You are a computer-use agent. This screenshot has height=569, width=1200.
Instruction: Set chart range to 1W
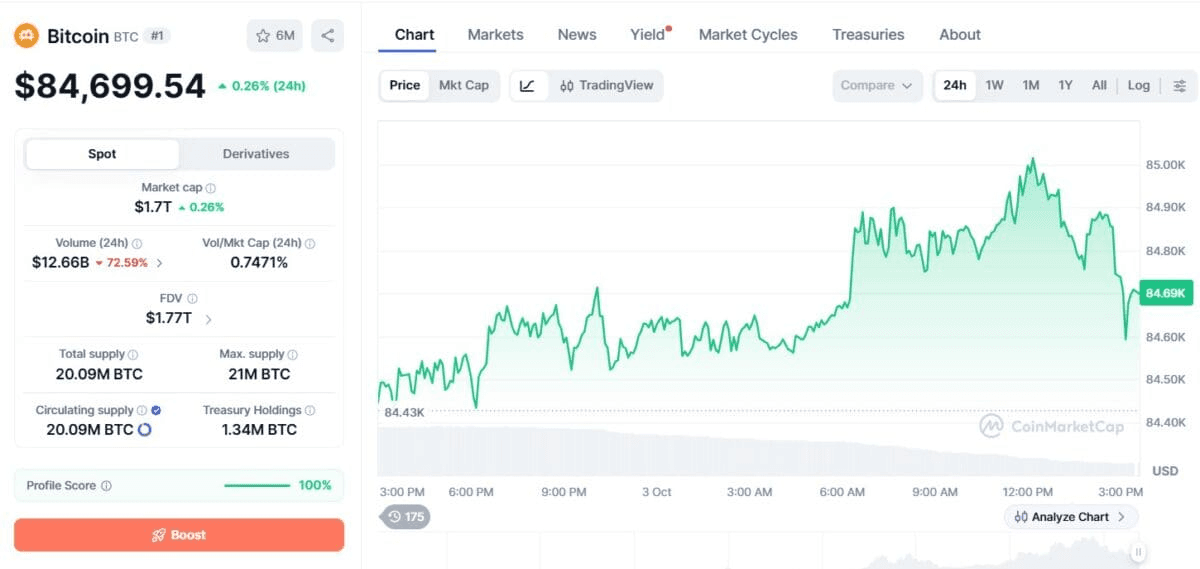994,86
